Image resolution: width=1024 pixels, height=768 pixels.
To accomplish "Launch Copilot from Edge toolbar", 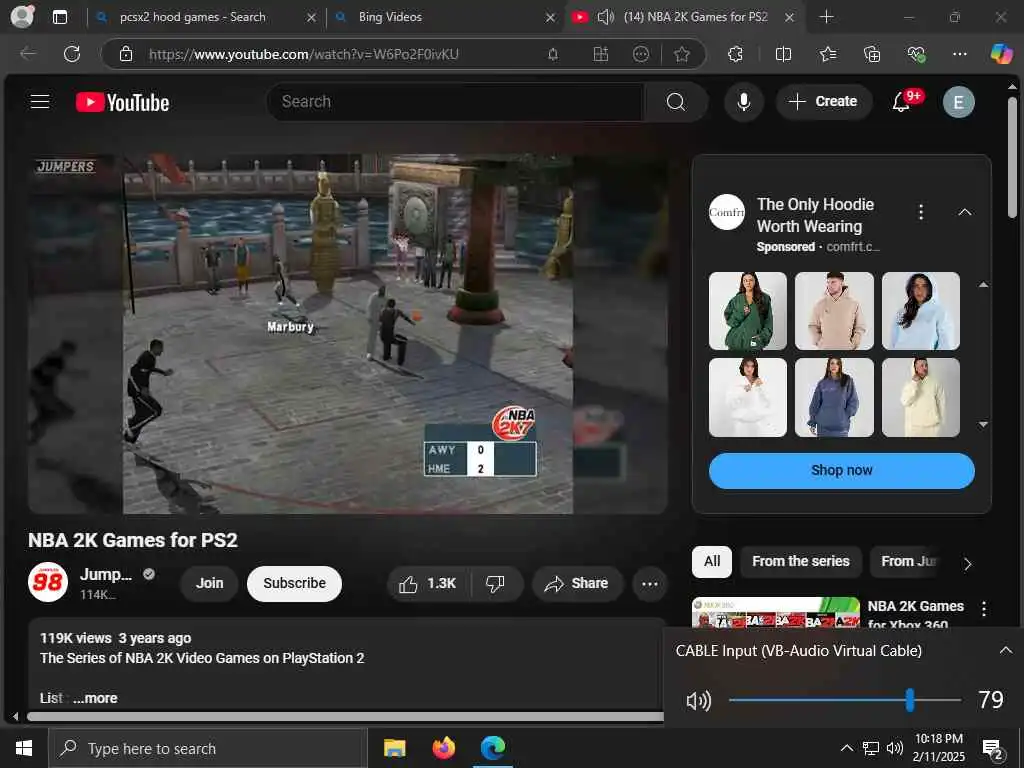I will tap(1000, 54).
